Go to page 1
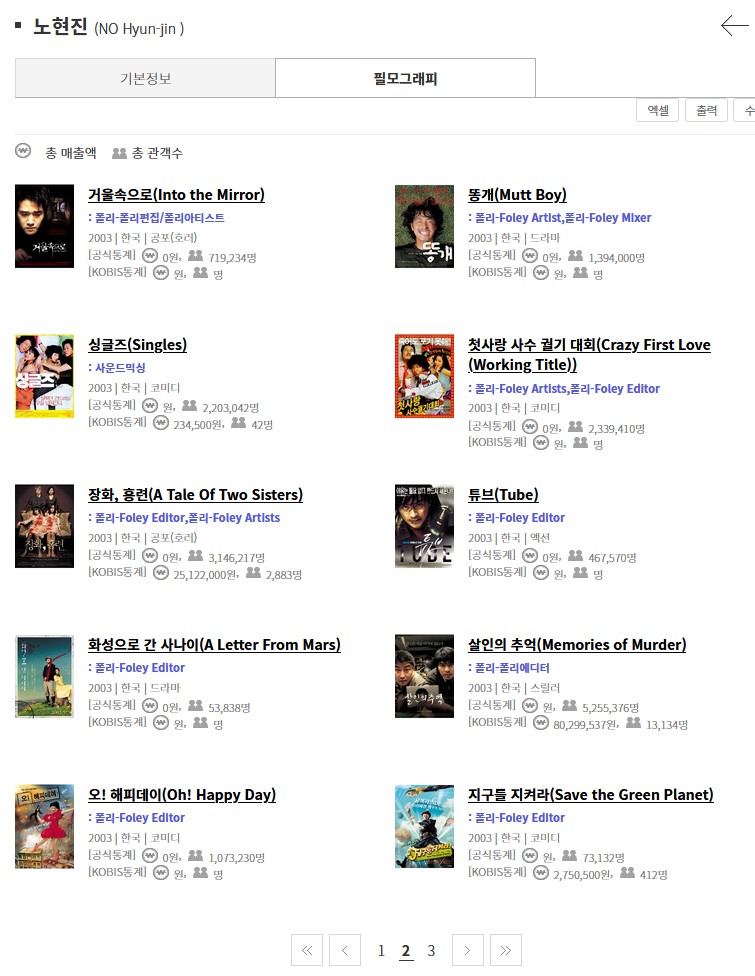This screenshot has height=976, width=755. pyautogui.click(x=381, y=950)
